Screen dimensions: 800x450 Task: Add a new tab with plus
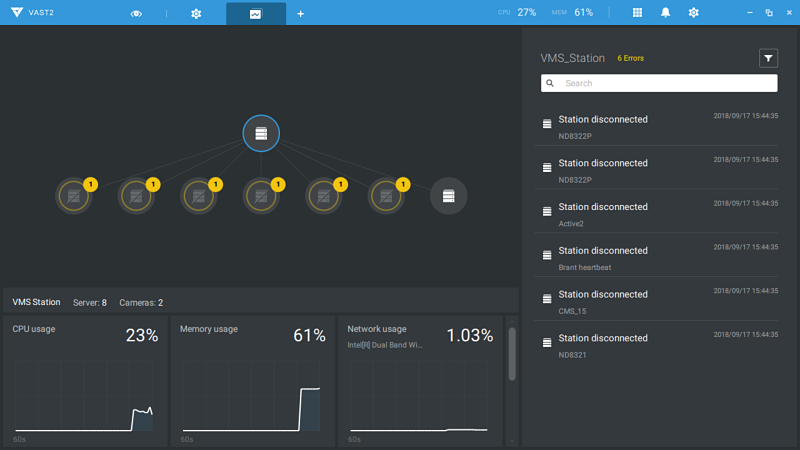pyautogui.click(x=300, y=13)
